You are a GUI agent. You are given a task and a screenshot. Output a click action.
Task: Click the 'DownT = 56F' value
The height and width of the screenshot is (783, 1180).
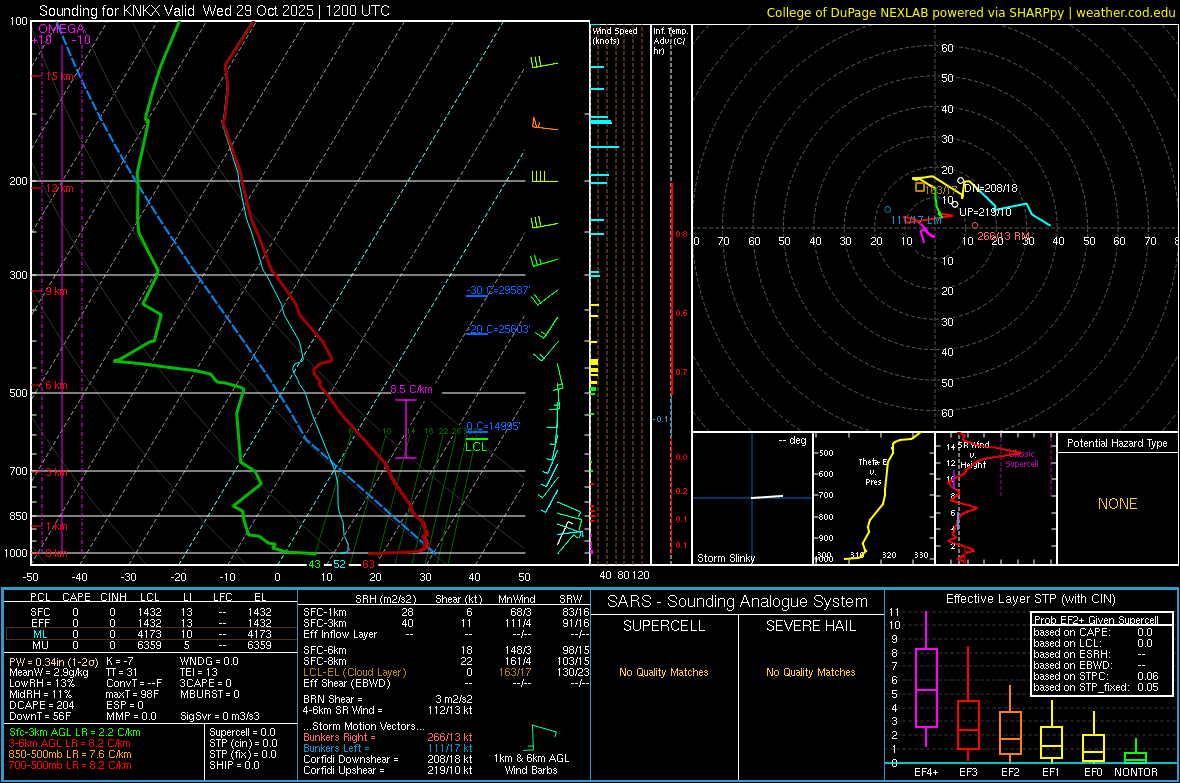coord(40,716)
